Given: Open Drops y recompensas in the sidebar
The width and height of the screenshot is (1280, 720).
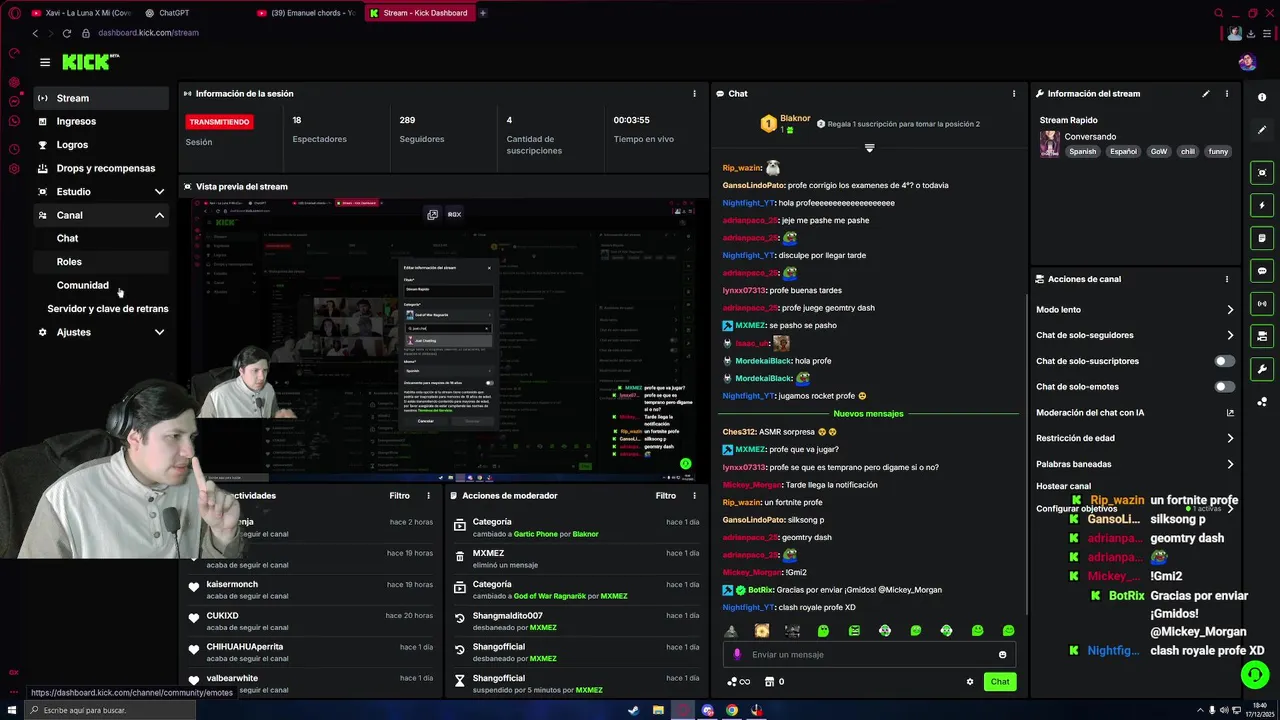Looking at the screenshot, I should 102,168.
